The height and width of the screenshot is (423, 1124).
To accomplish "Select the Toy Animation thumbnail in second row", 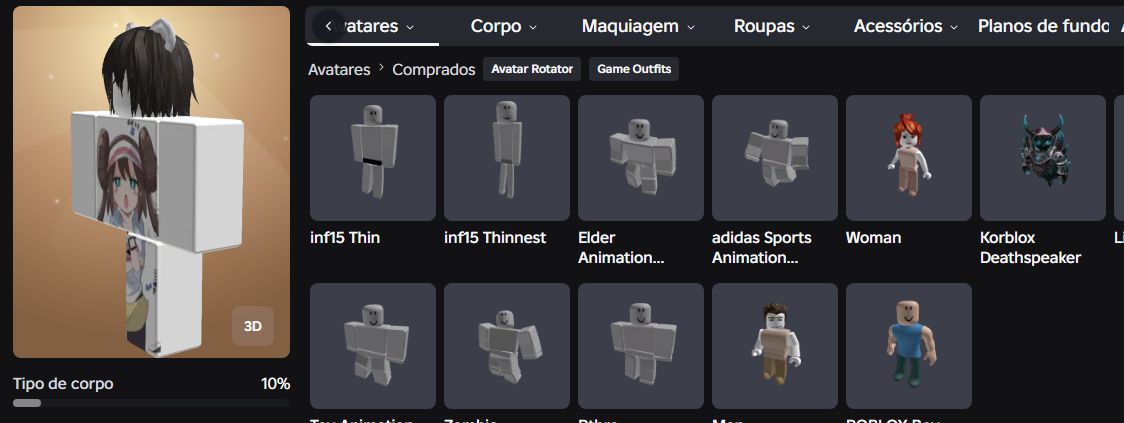I will 373,346.
